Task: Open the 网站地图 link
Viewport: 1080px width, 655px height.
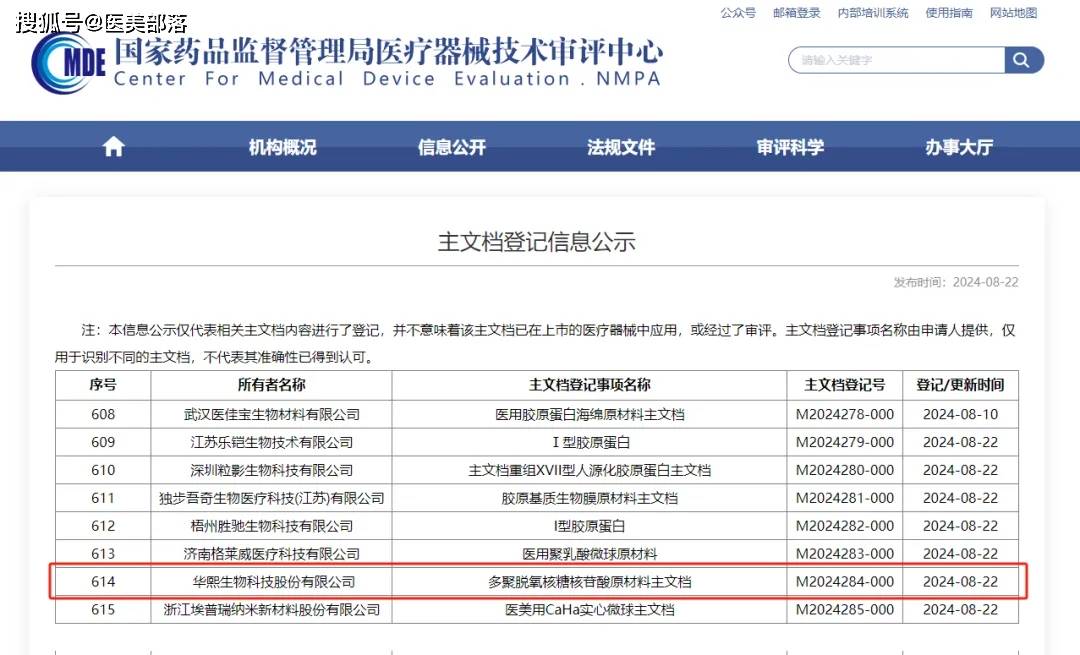Action: (x=1013, y=12)
